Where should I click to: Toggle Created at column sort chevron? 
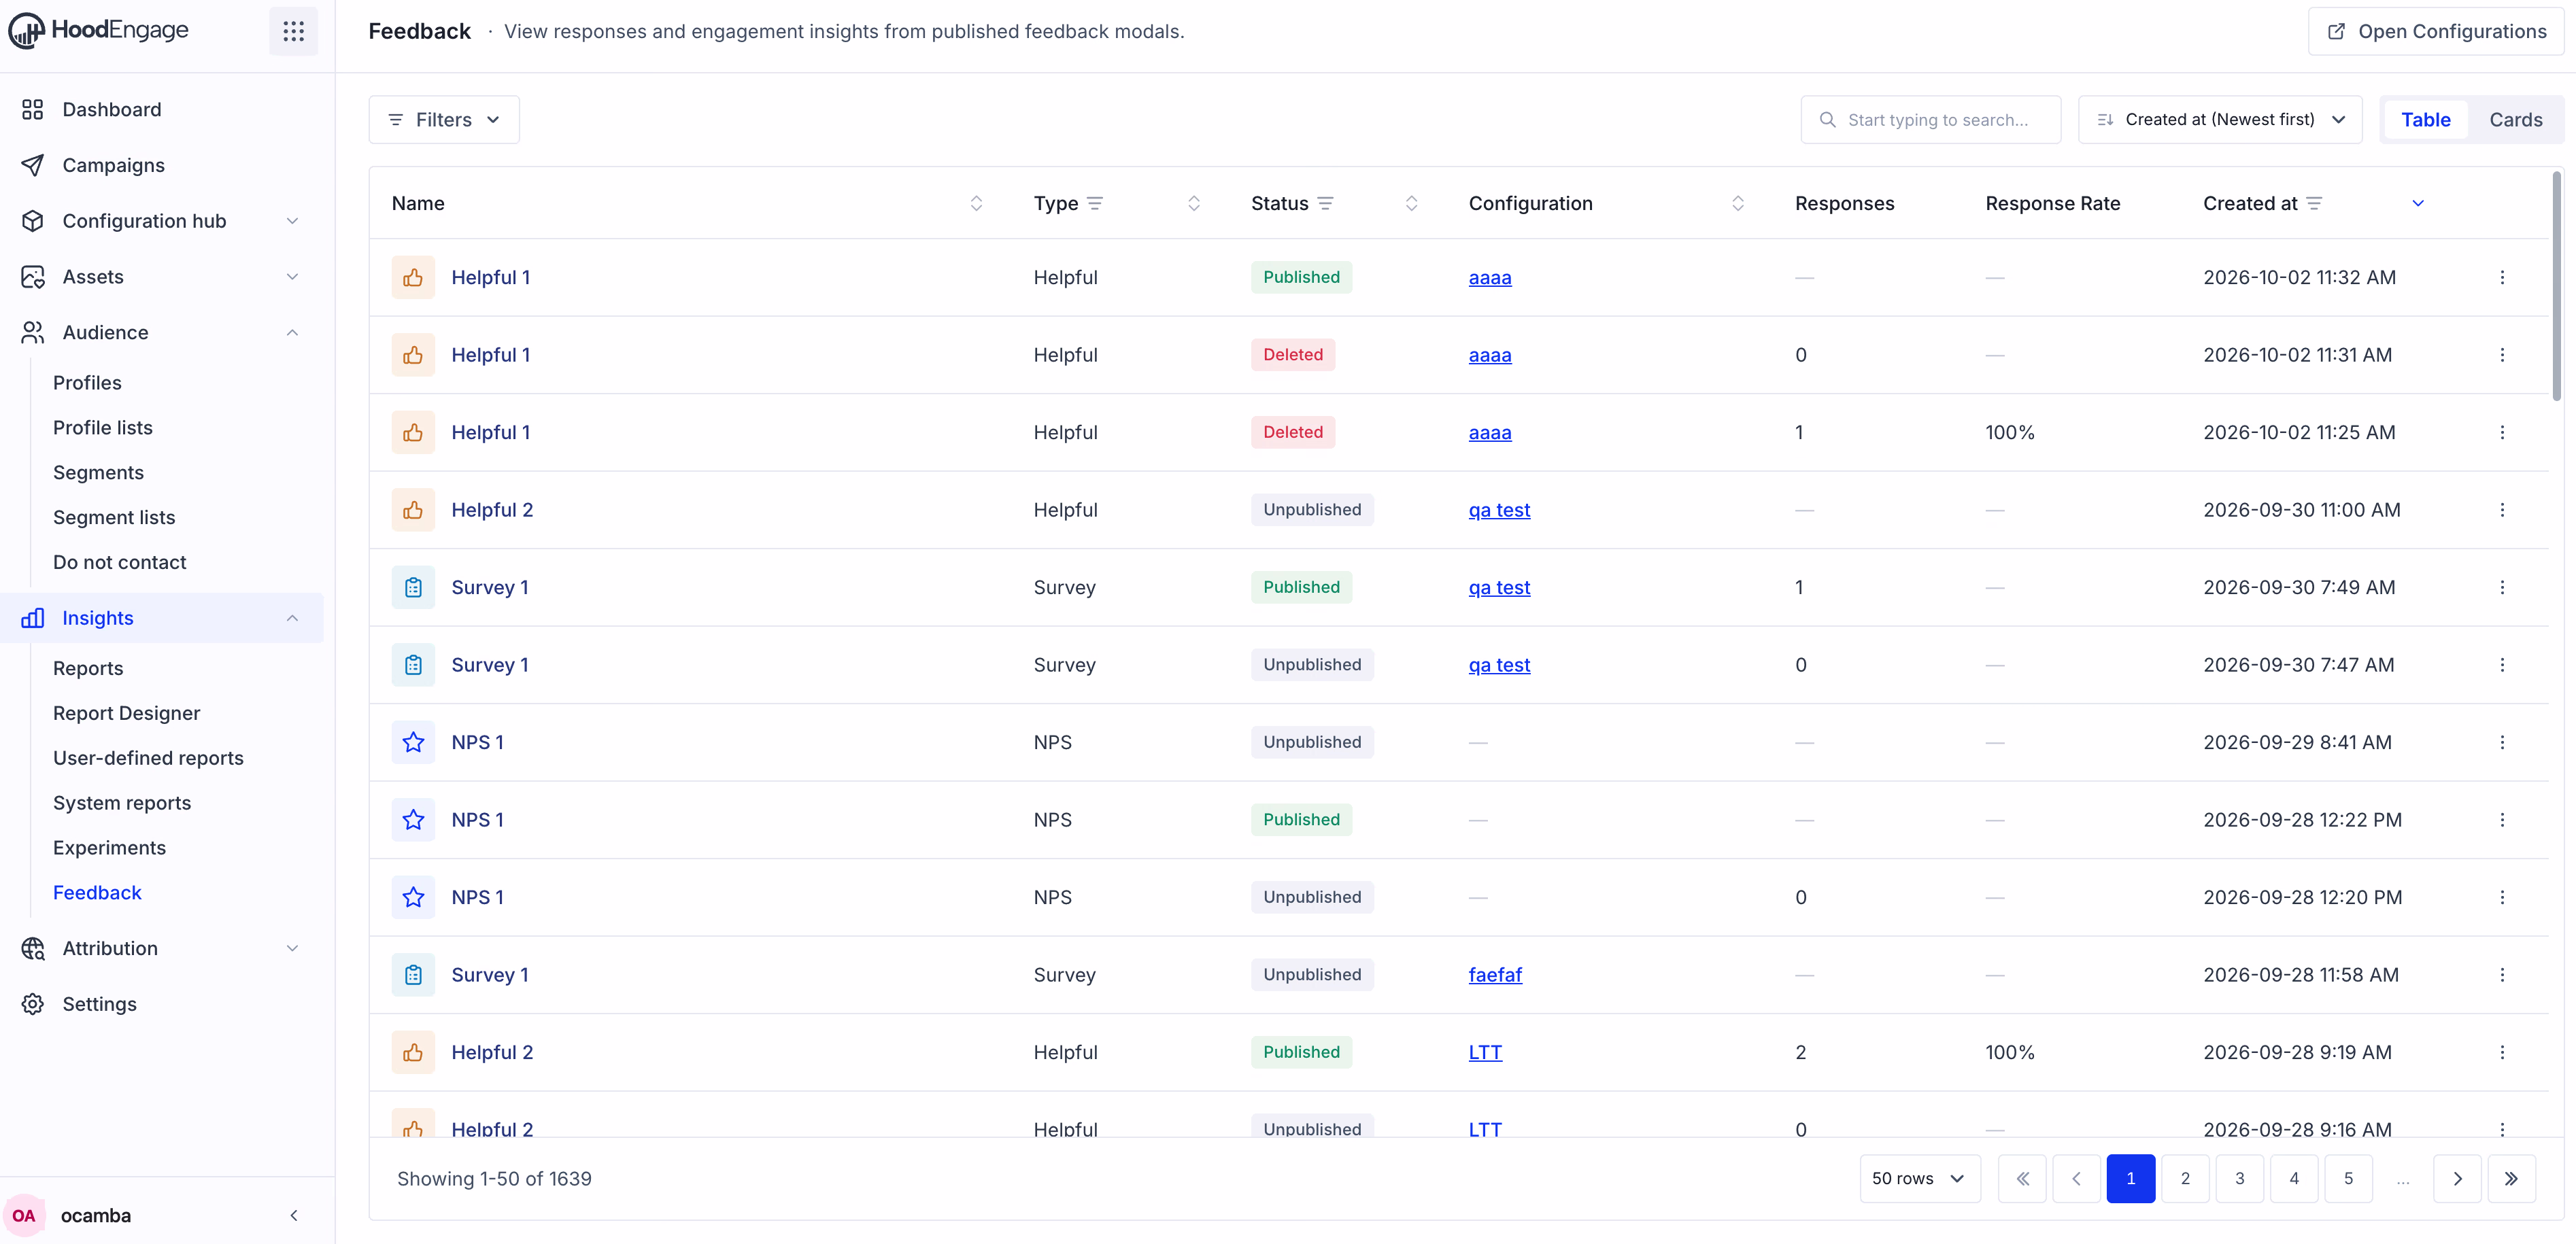(2417, 203)
